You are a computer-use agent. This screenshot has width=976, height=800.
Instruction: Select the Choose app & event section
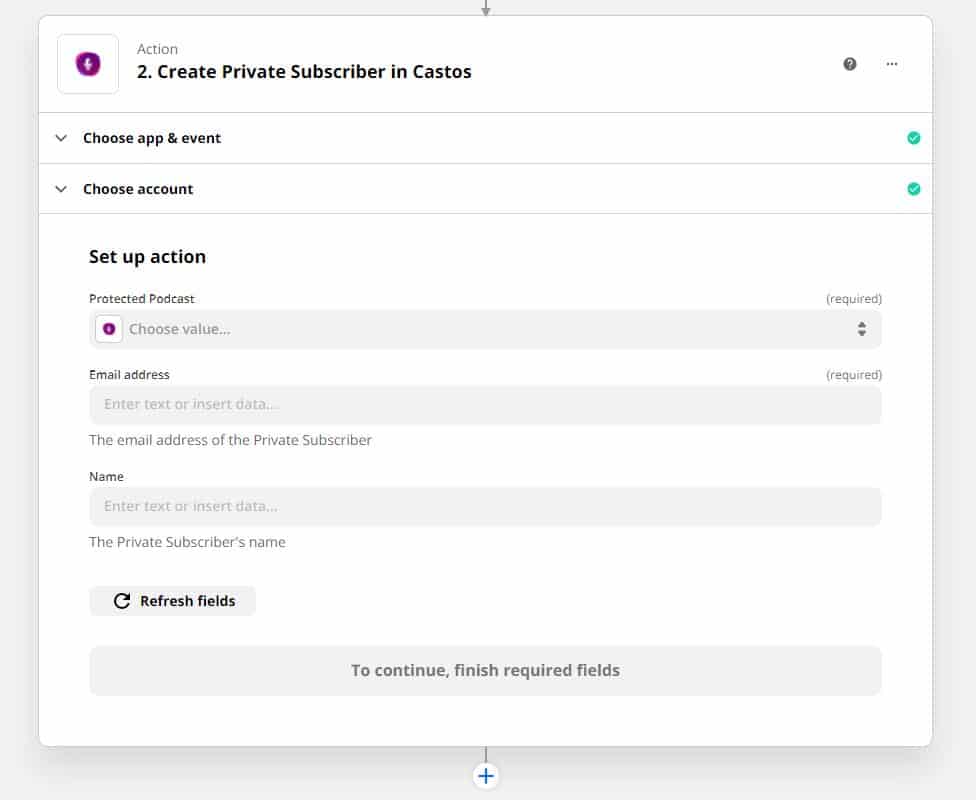tap(486, 138)
